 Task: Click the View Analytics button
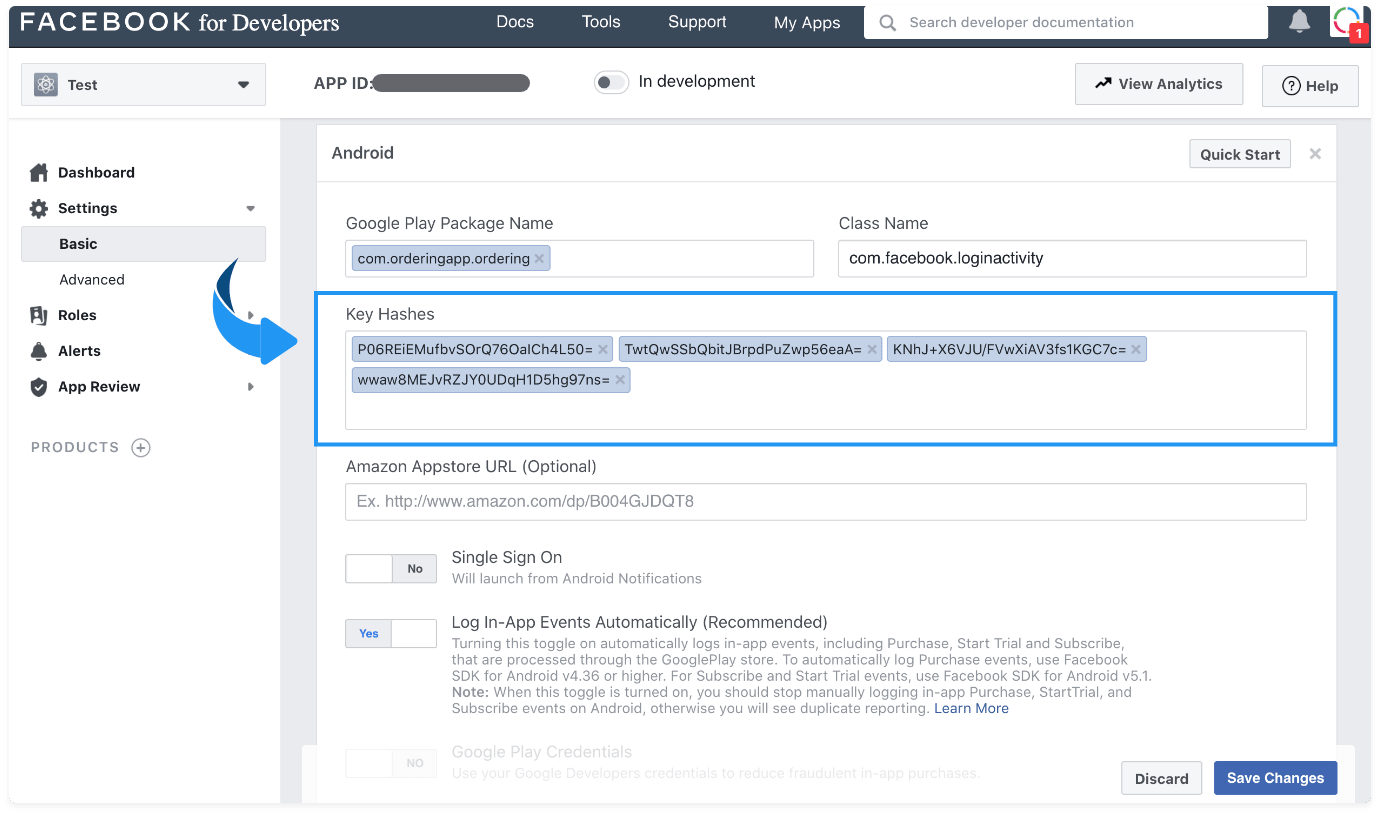tap(1158, 84)
